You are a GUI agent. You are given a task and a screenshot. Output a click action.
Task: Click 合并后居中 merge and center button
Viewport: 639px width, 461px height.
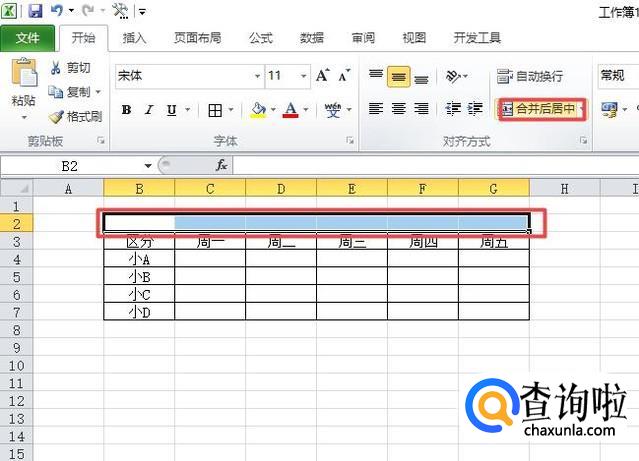tap(538, 109)
